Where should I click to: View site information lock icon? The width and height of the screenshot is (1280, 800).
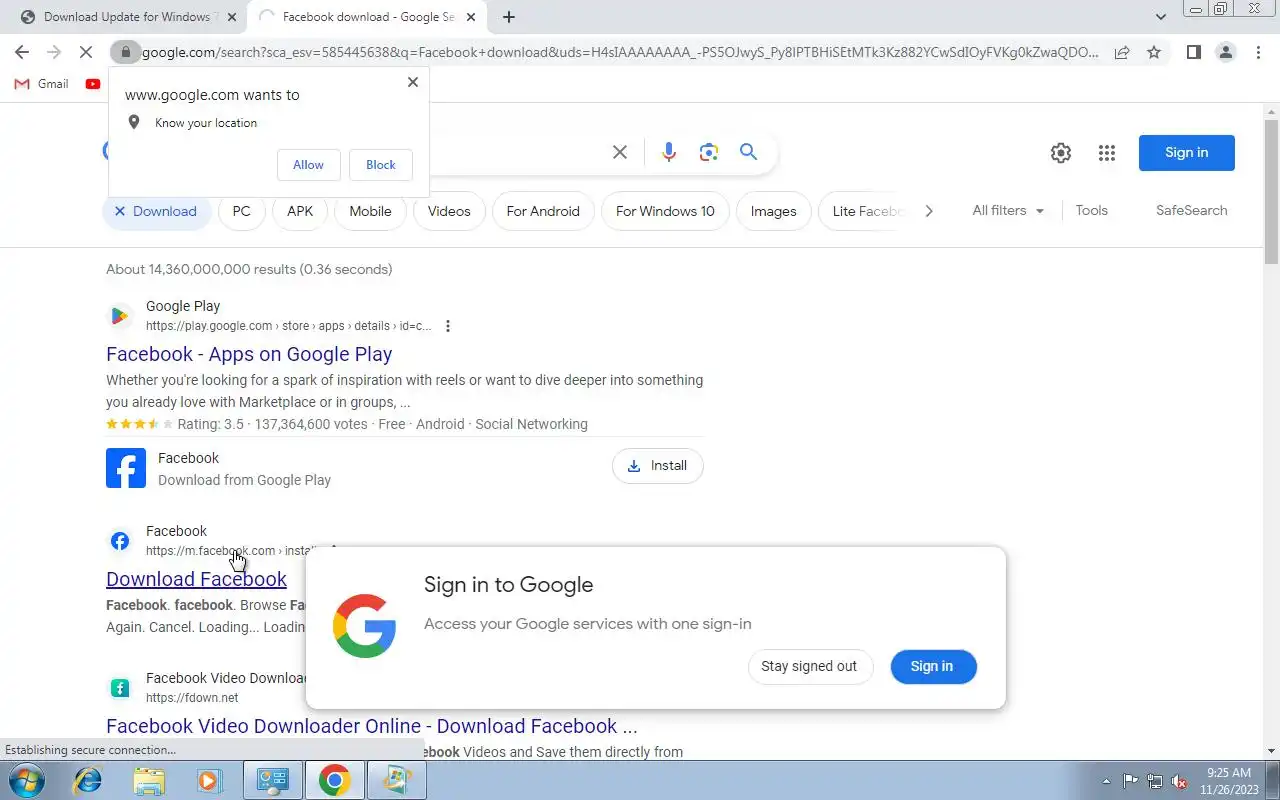pyautogui.click(x=124, y=52)
